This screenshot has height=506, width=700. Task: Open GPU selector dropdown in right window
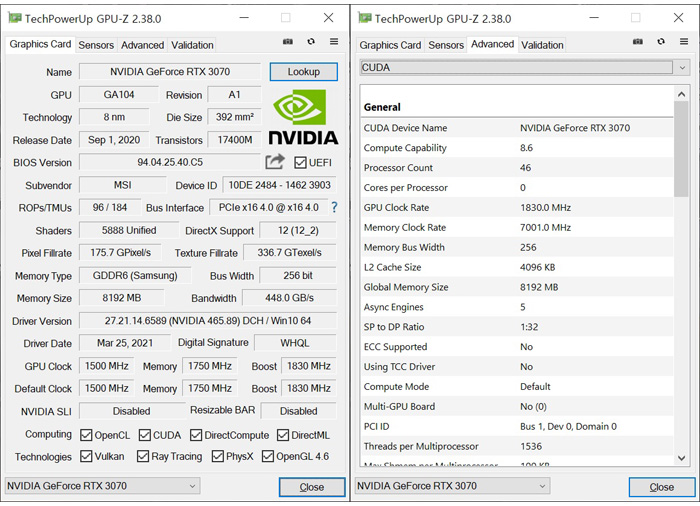(452, 486)
